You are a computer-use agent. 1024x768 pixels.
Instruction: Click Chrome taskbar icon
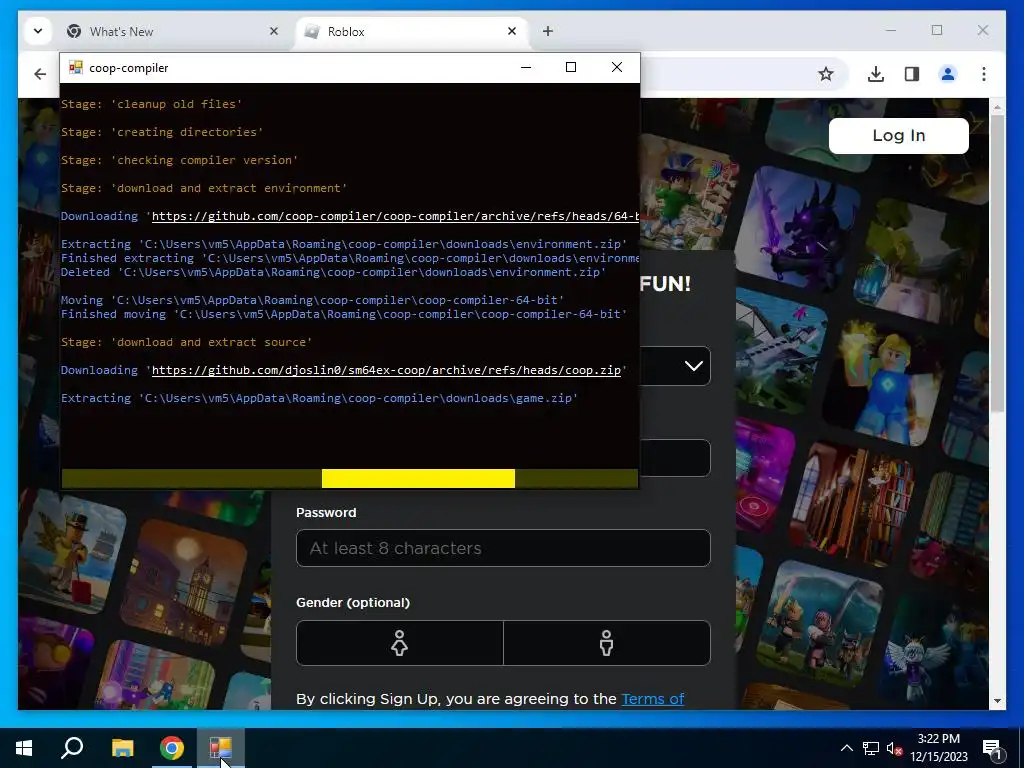click(x=172, y=748)
